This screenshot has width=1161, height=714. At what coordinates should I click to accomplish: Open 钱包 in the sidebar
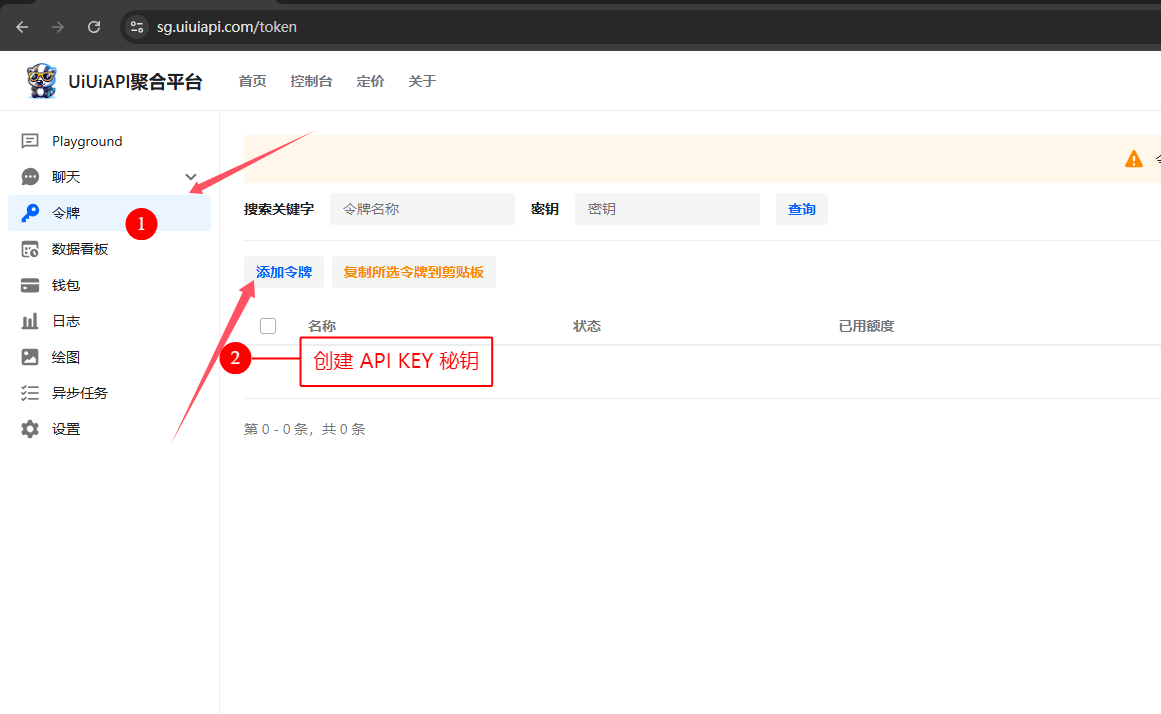[x=110, y=285]
